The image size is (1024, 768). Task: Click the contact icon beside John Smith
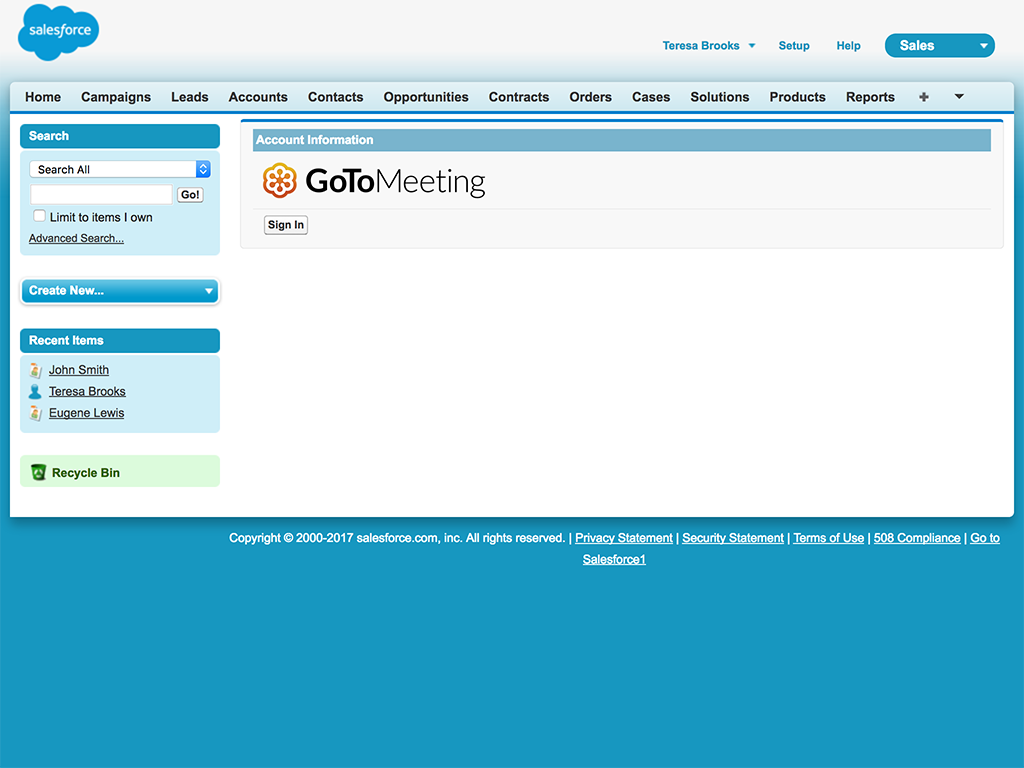click(36, 369)
